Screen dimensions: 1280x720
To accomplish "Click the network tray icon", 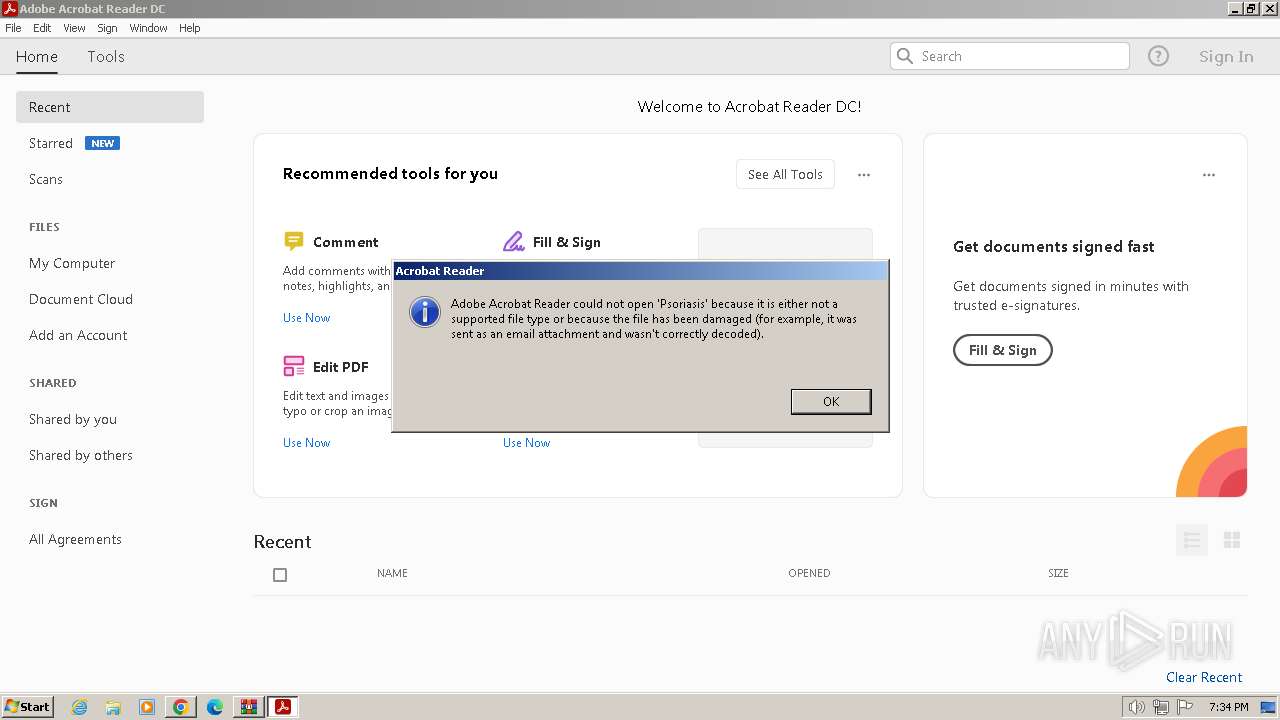I will click(1161, 707).
